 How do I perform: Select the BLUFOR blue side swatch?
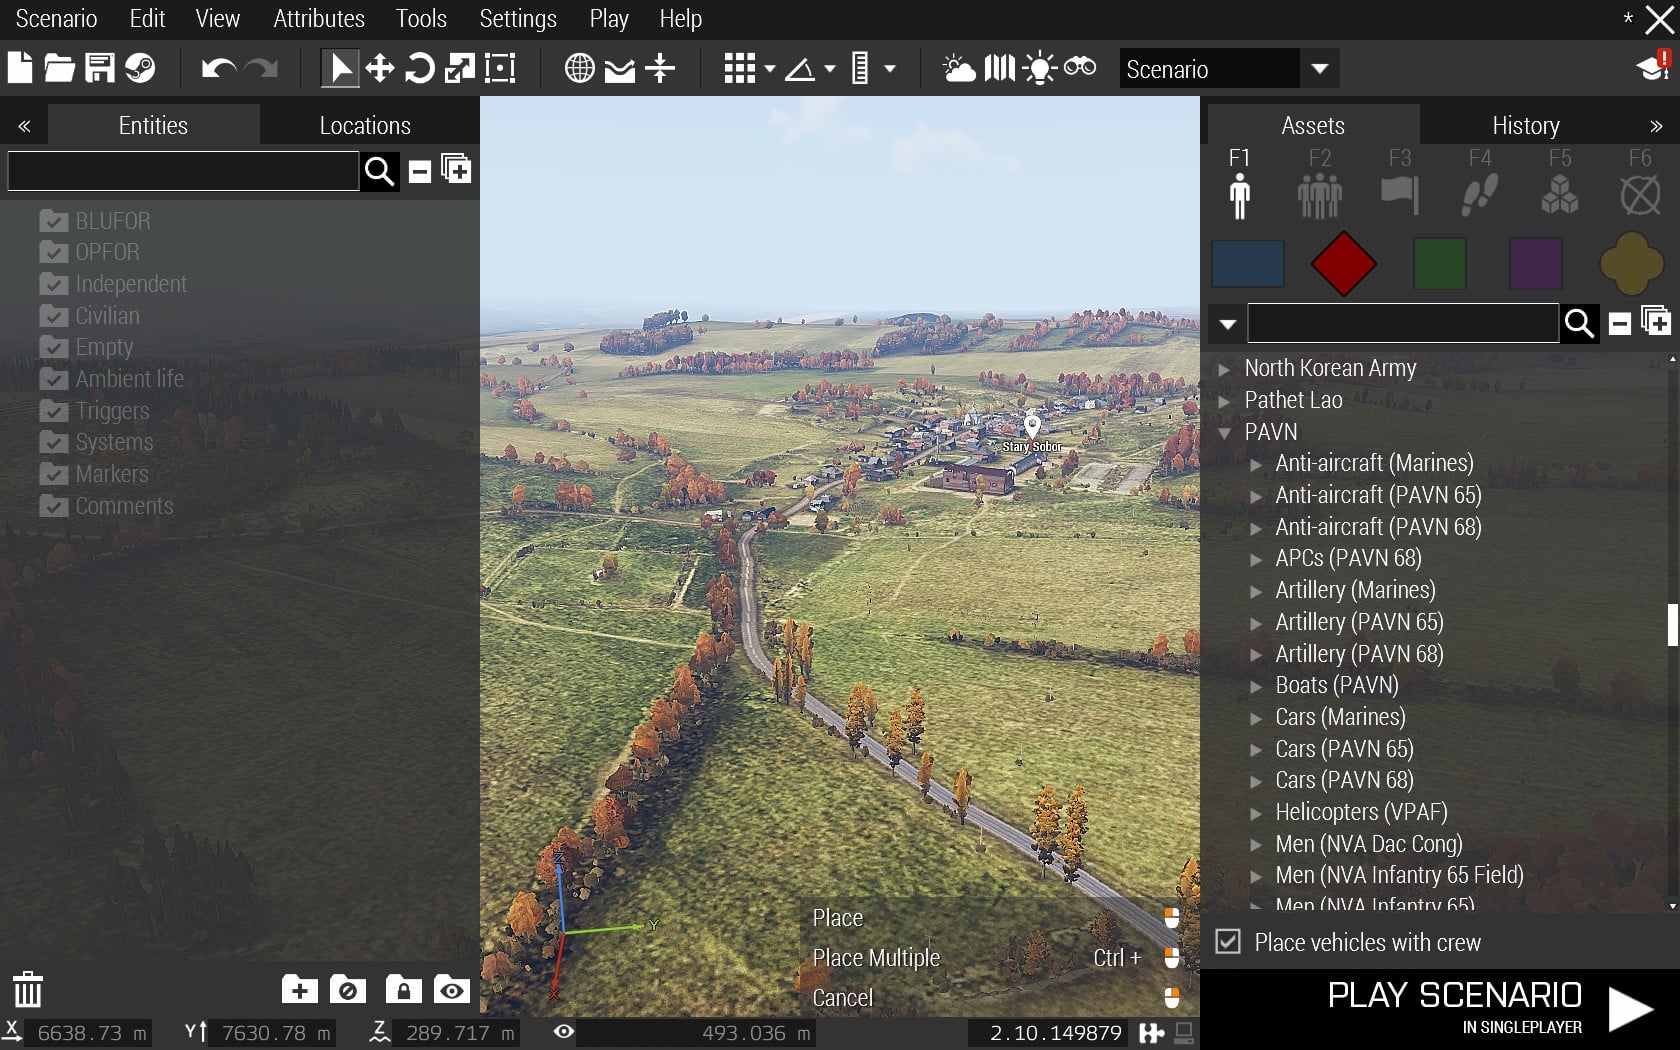click(x=1248, y=264)
